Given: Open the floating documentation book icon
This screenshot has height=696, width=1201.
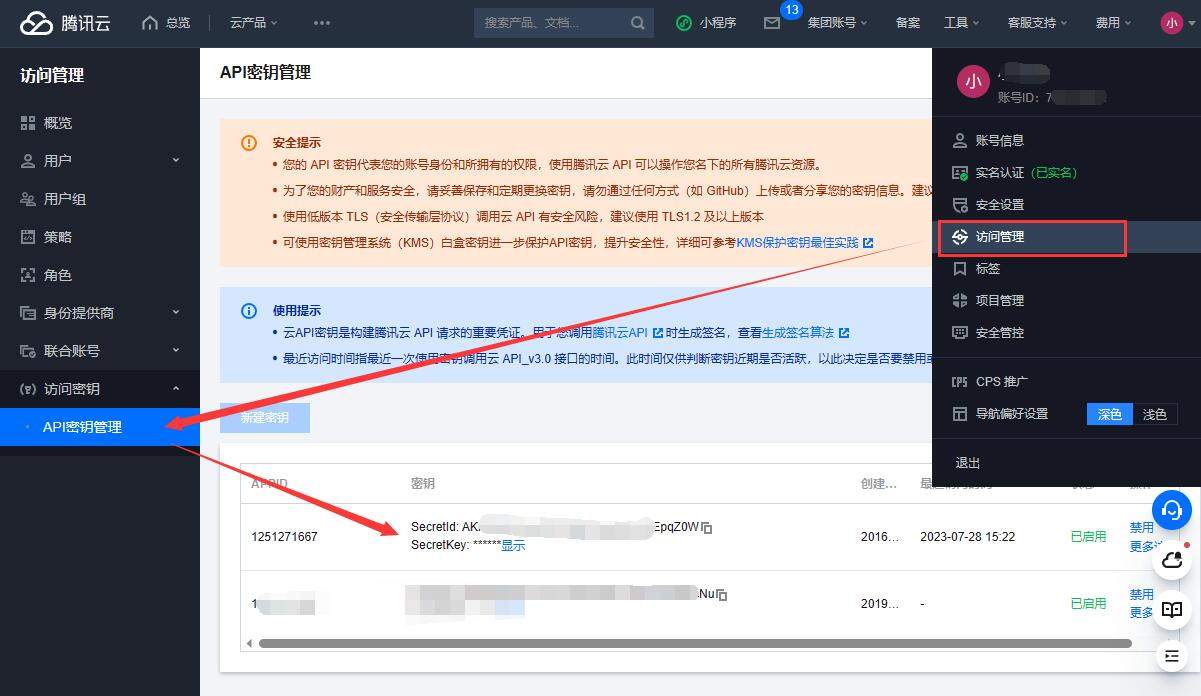Looking at the screenshot, I should pos(1172,609).
